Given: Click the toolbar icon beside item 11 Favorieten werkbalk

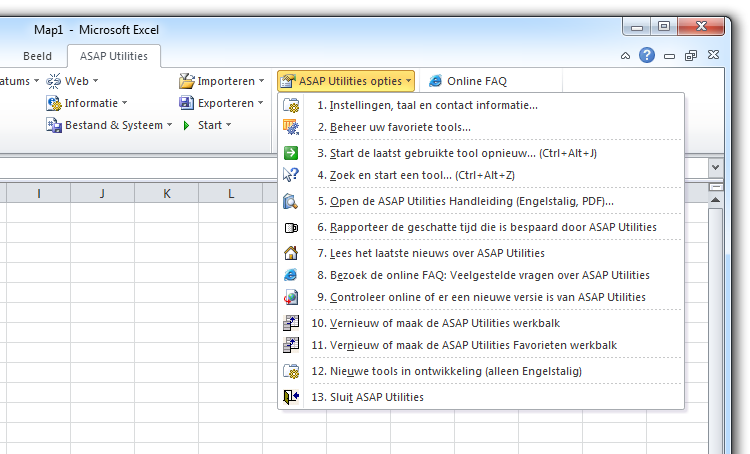Looking at the screenshot, I should point(291,345).
